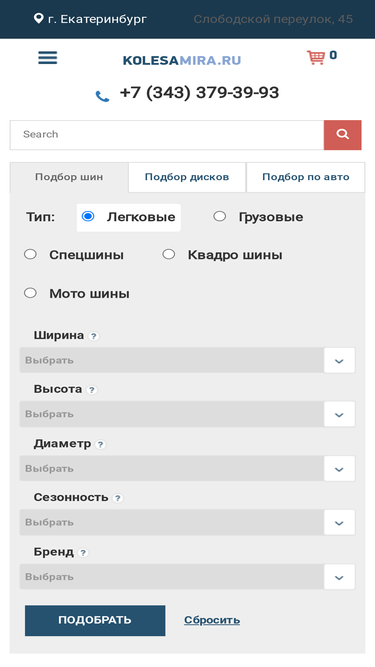Select the Грузовые tire type radio
The image size is (375, 667).
tap(219, 217)
